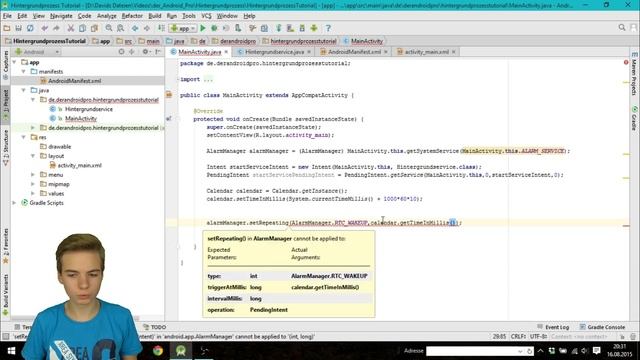Click the Redo arrow icon

(56, 28)
